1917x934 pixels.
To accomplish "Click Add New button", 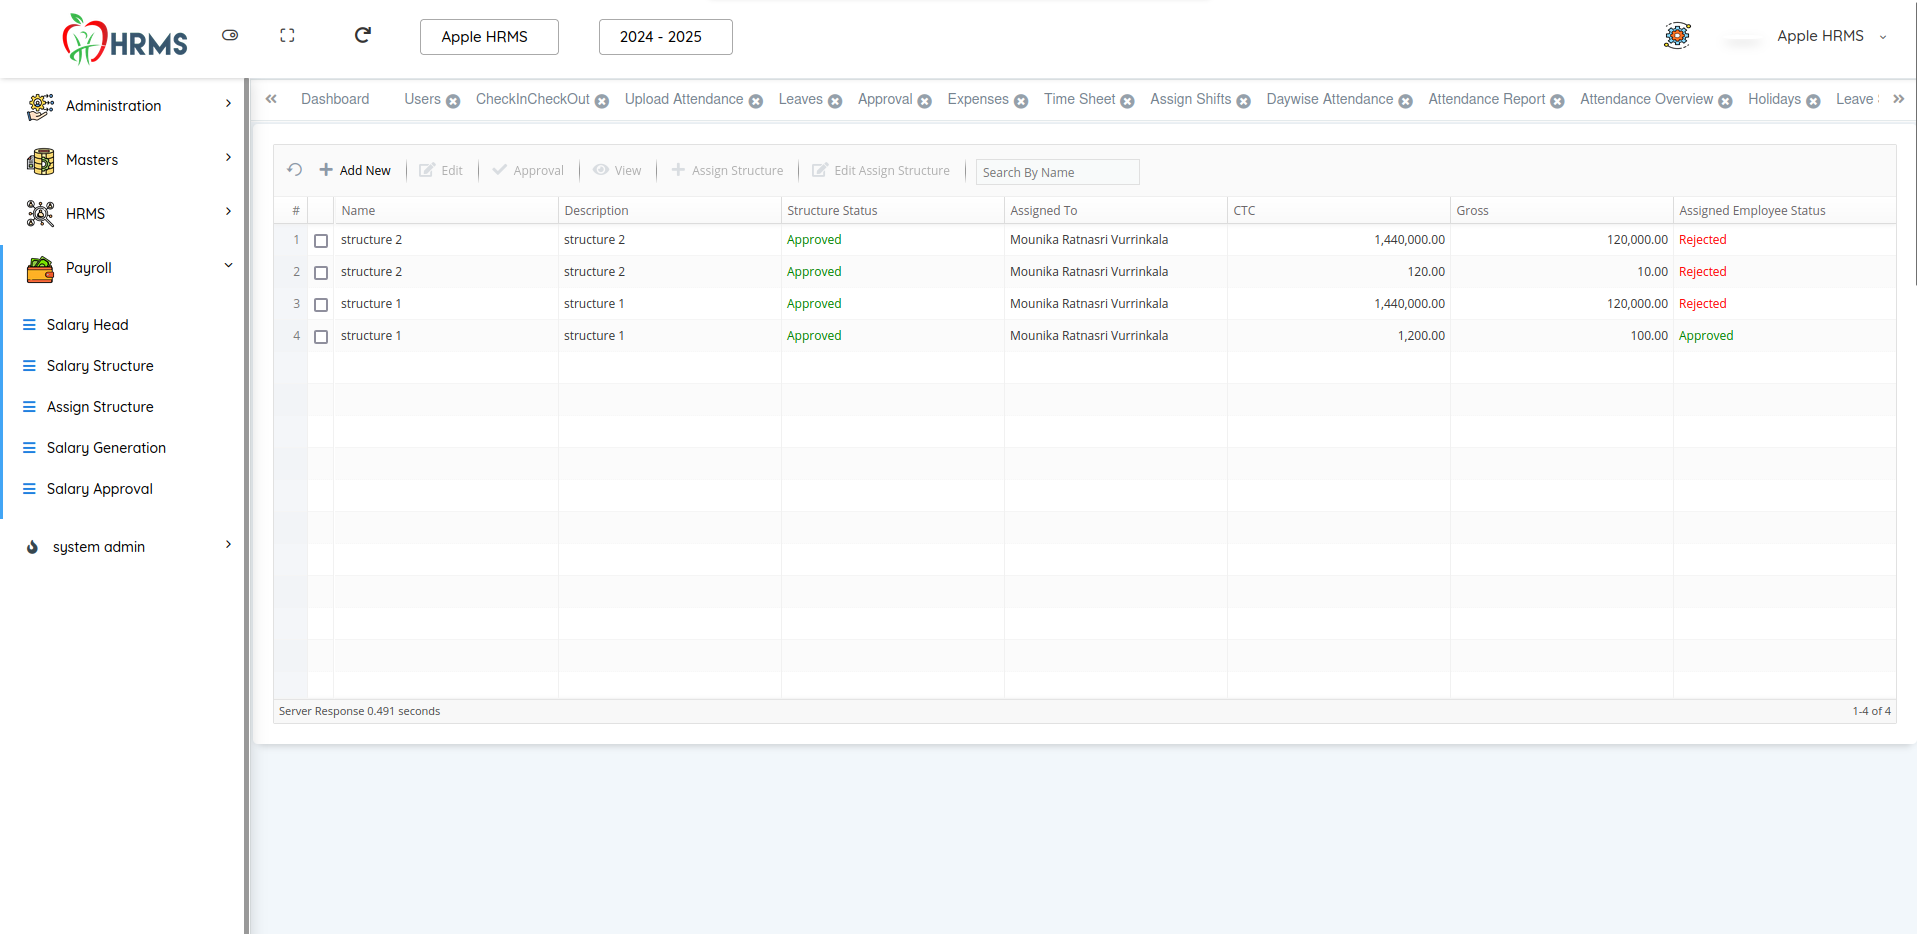I will click(x=355, y=171).
